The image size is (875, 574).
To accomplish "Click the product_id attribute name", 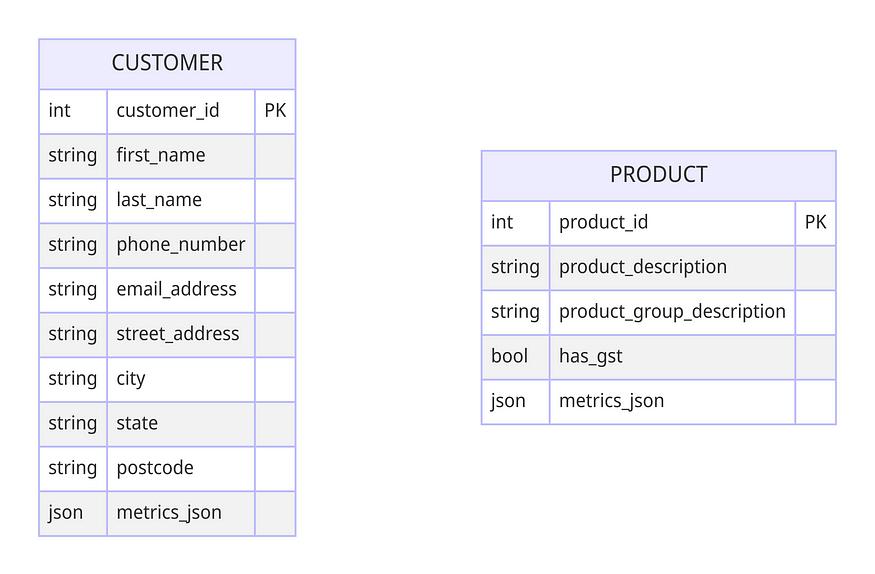I will 603,222.
